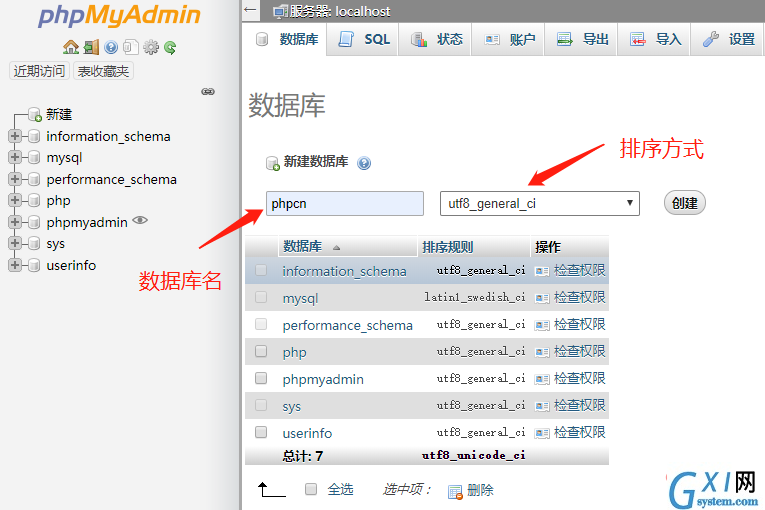The height and width of the screenshot is (510, 765).
Task: Click the delete icon beside 删除
Action: click(455, 492)
